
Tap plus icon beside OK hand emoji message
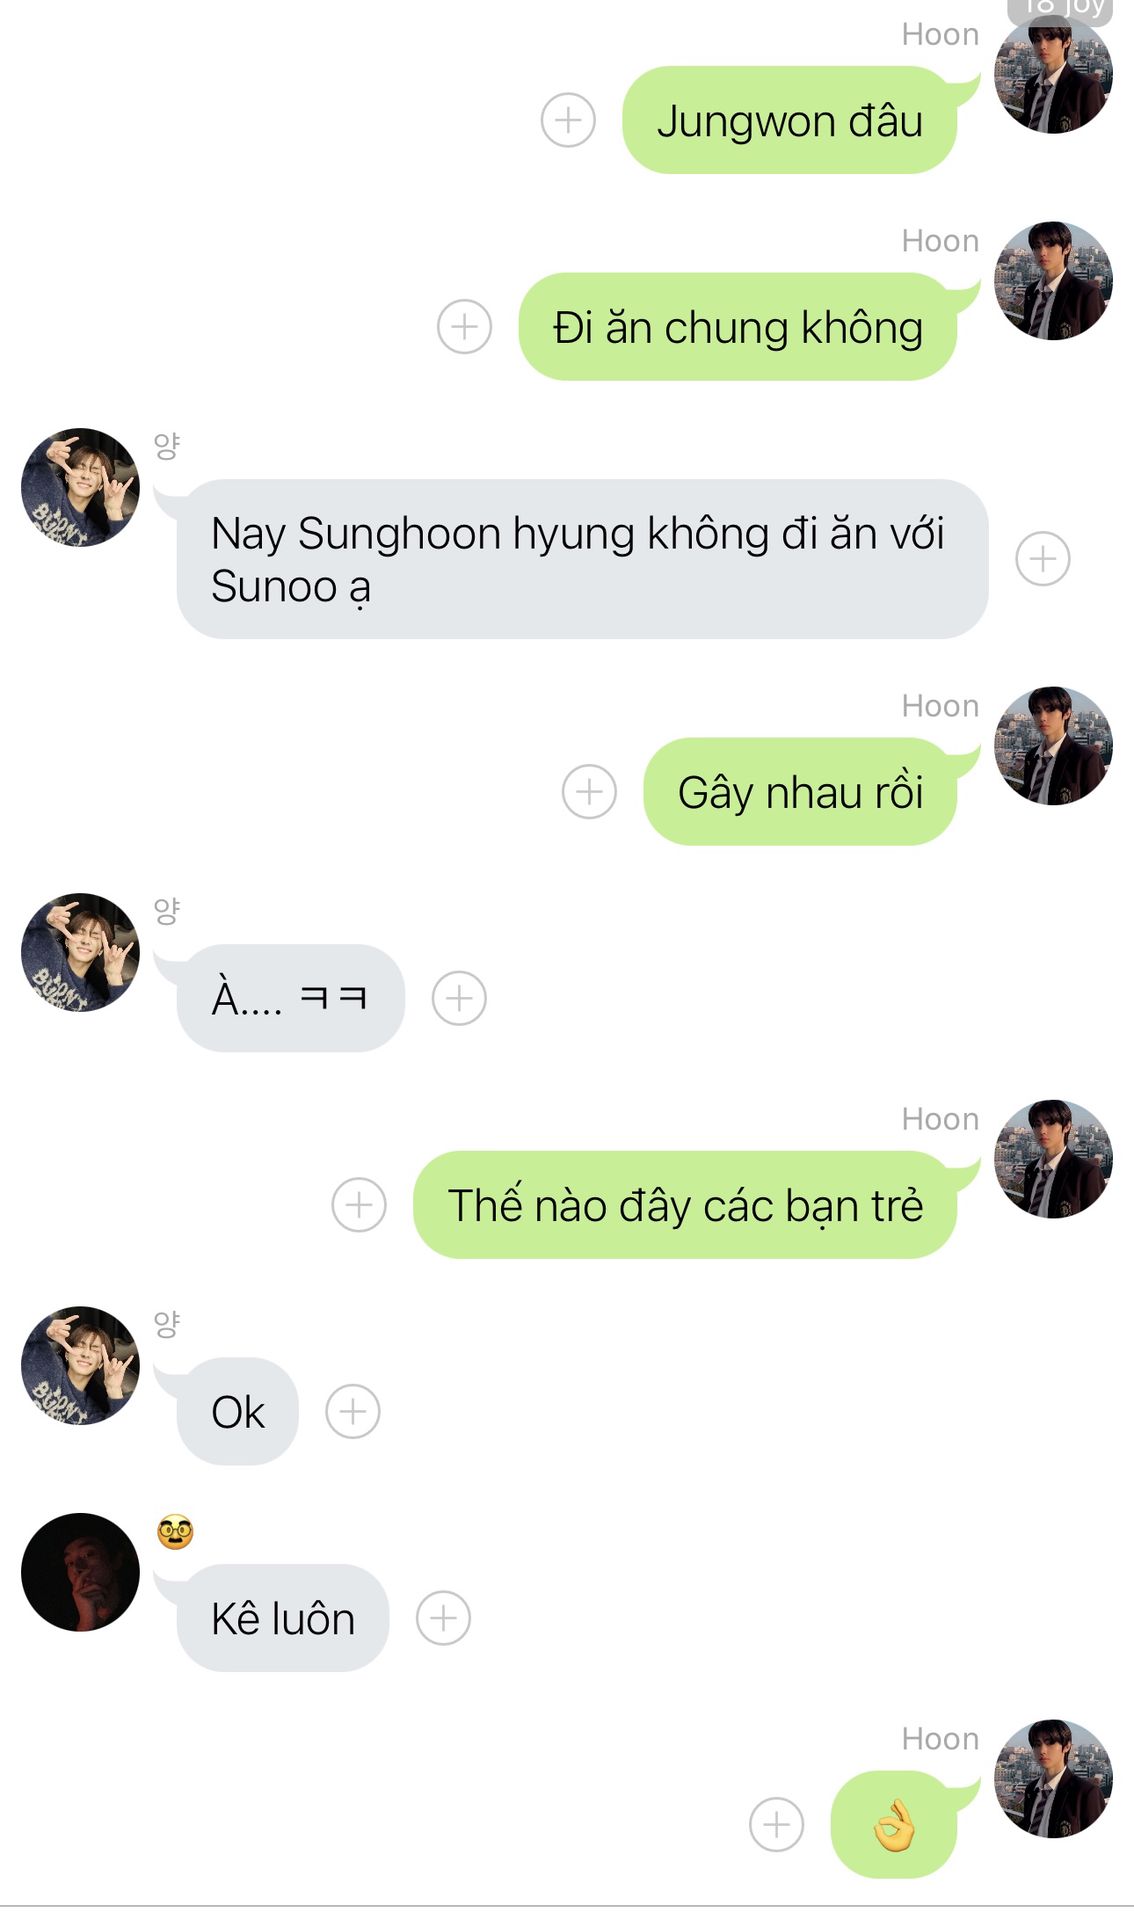[776, 1824]
